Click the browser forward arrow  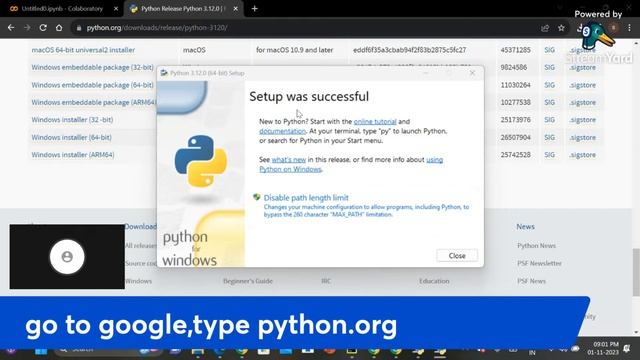27,28
